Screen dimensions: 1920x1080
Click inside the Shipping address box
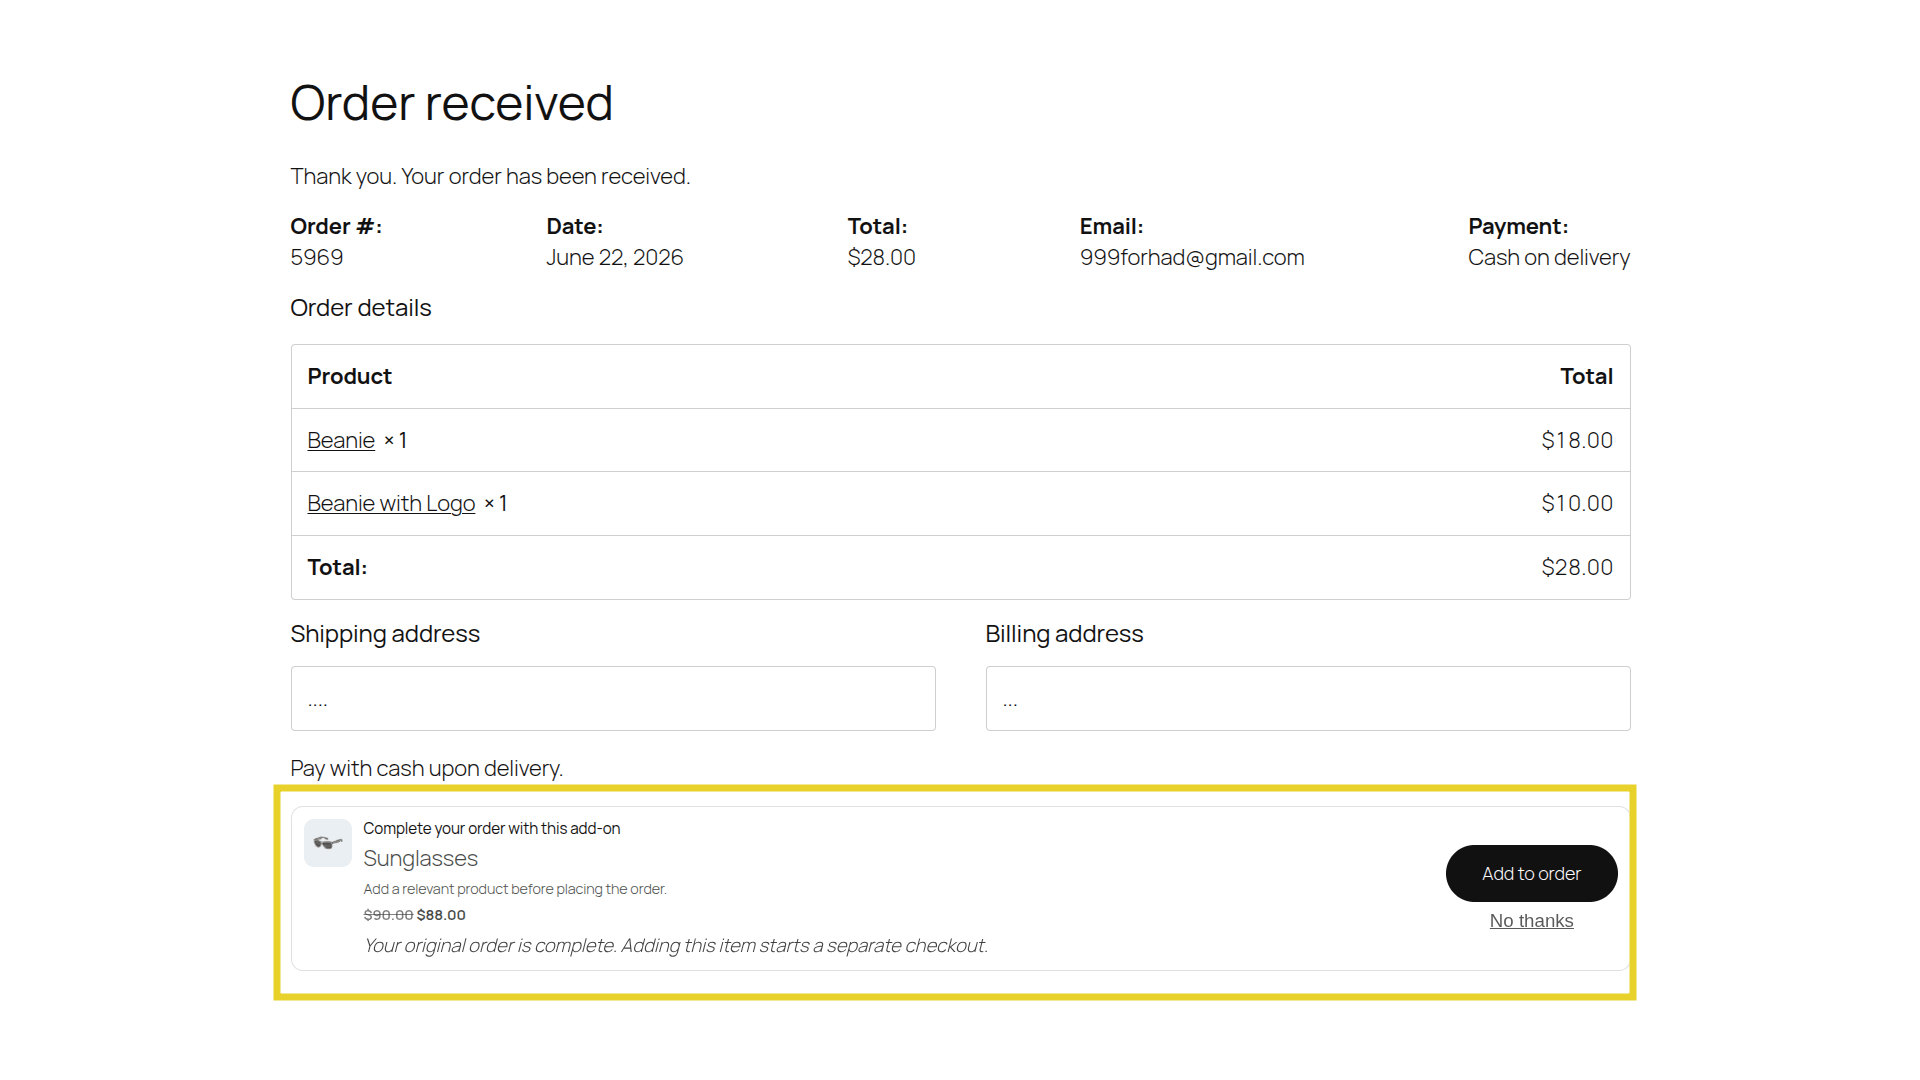[x=613, y=699]
